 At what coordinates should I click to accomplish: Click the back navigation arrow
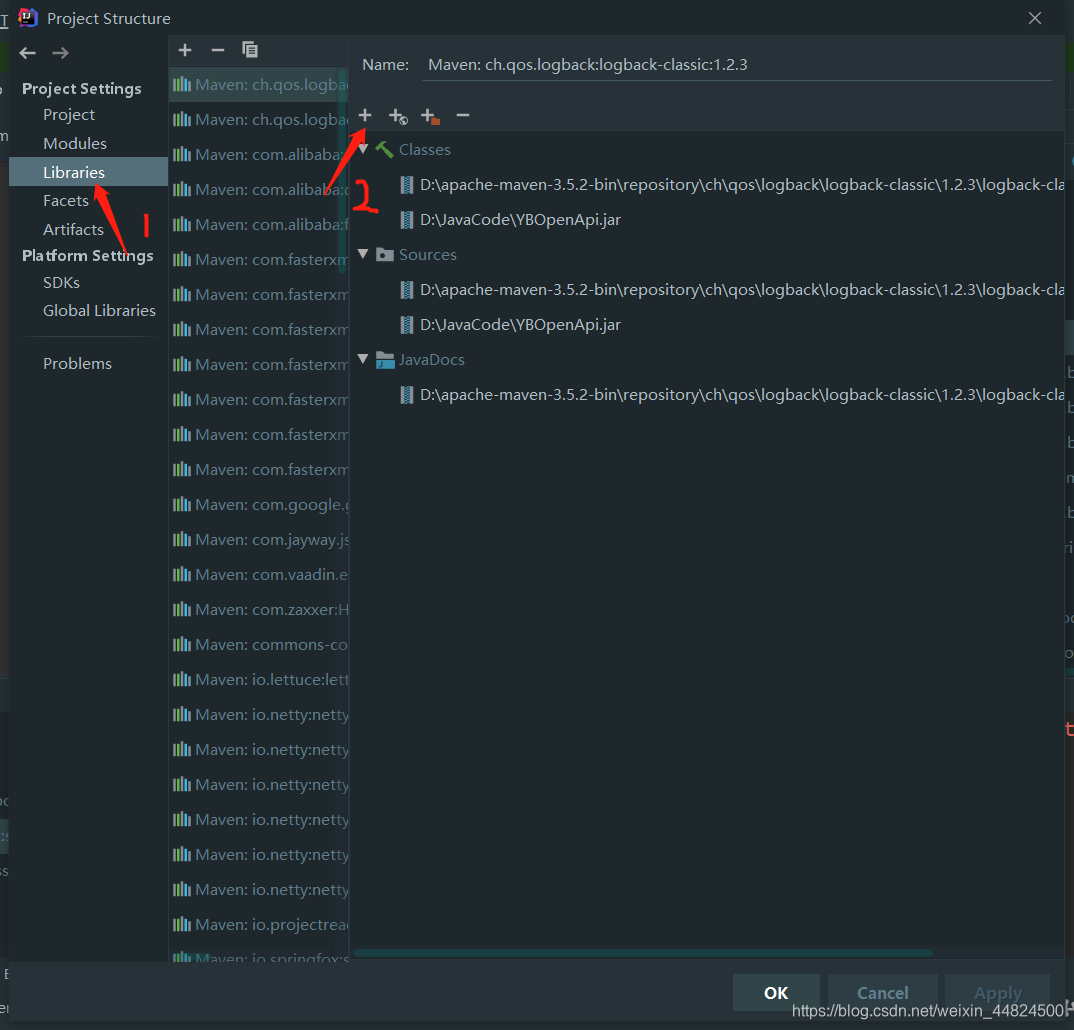point(27,53)
